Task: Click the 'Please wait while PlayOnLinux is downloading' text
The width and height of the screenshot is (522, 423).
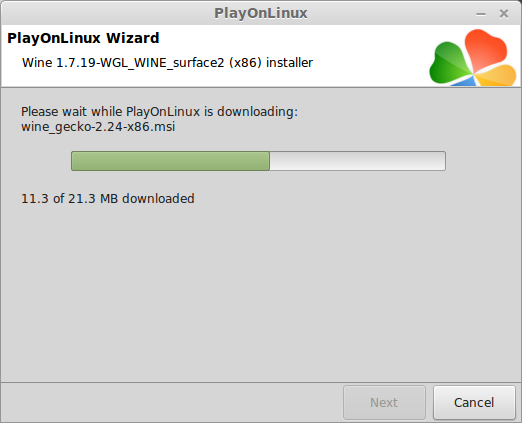Action: point(159,112)
